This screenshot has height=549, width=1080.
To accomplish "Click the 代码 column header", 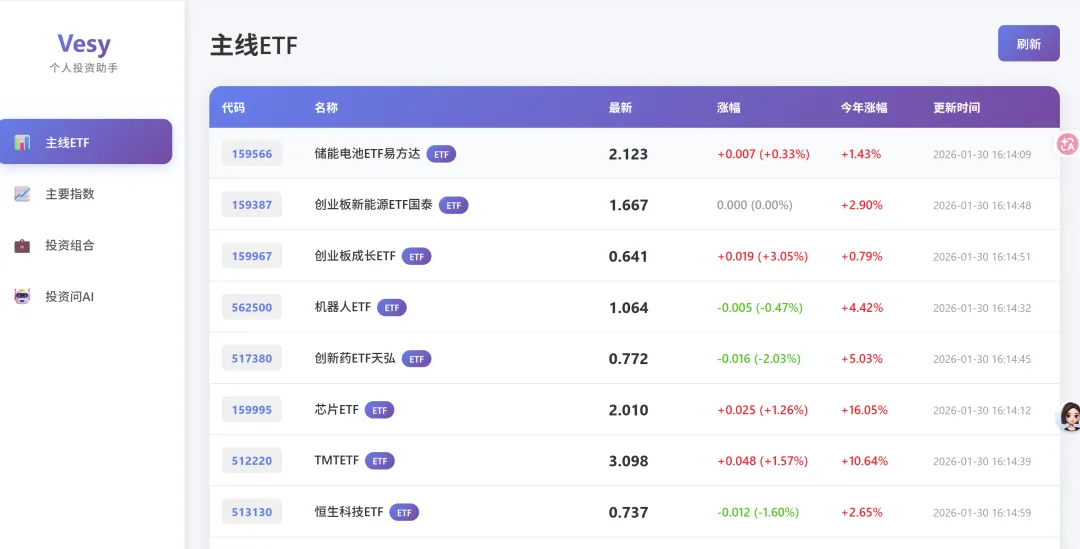I will pos(233,107).
